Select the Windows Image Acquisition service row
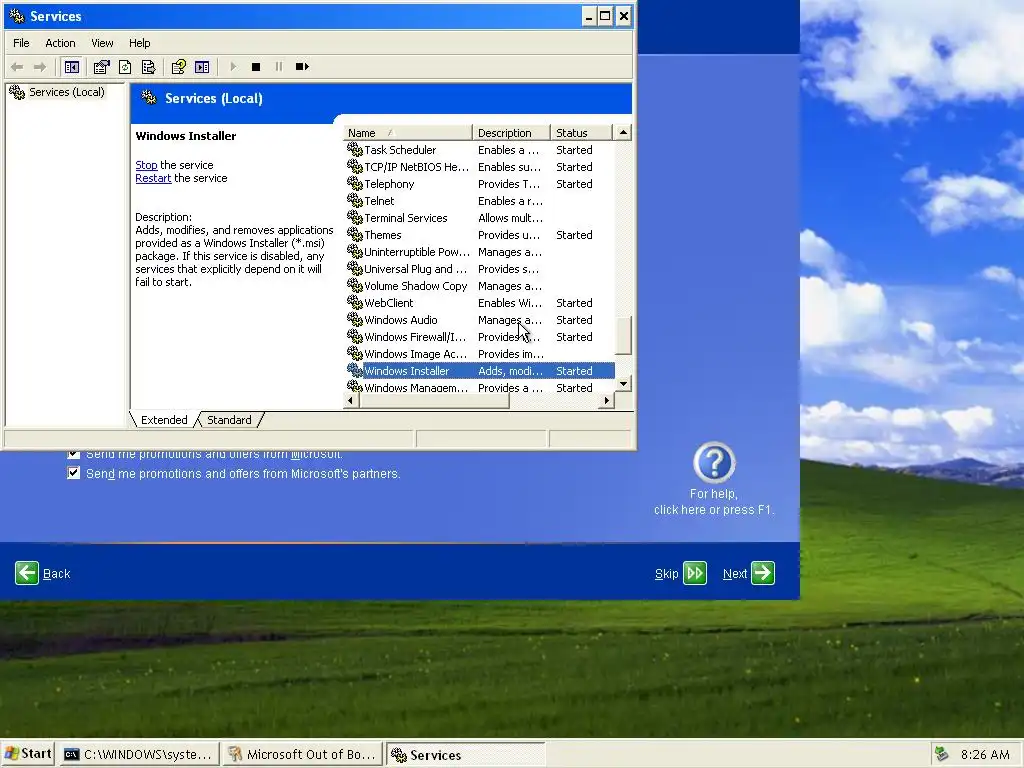The height and width of the screenshot is (768, 1024). pos(479,353)
